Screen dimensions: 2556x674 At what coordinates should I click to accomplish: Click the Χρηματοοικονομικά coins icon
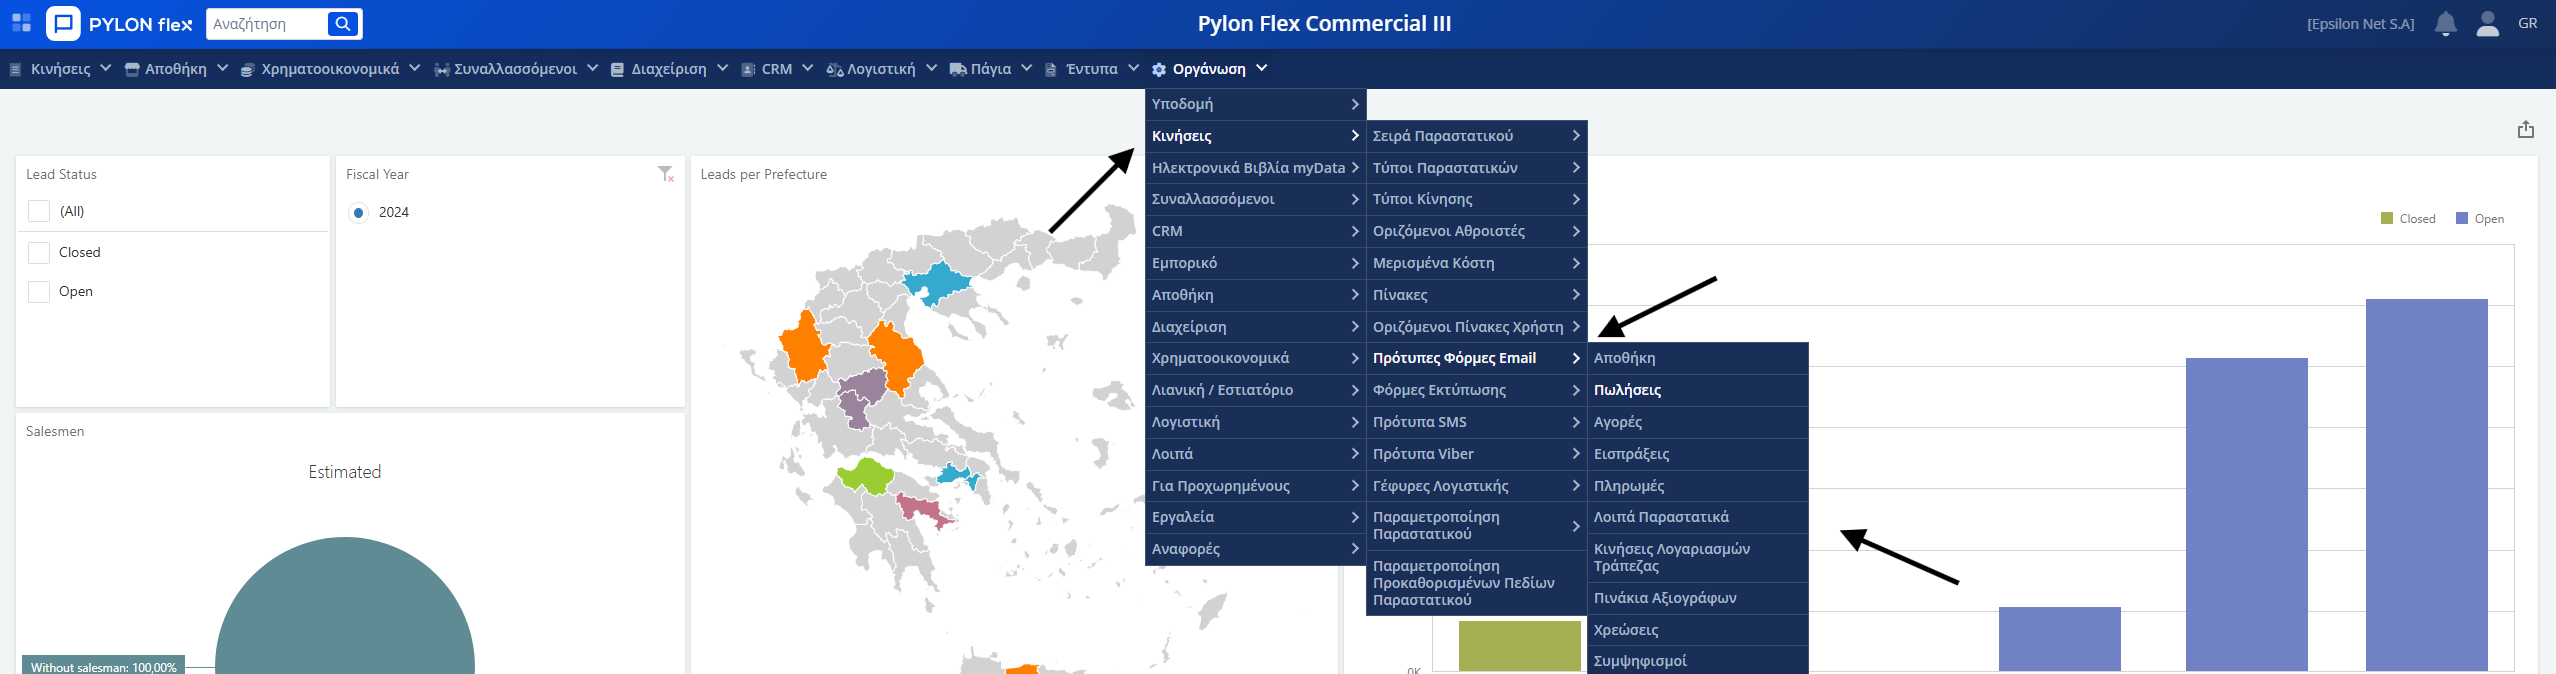click(247, 69)
